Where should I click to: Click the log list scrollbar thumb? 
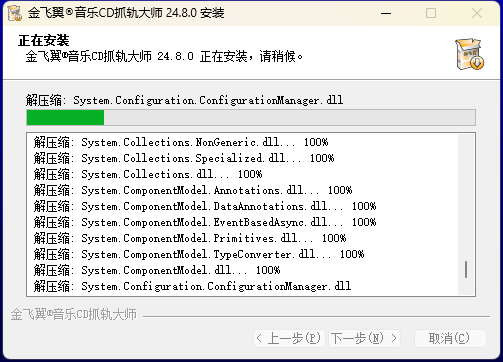point(466,269)
